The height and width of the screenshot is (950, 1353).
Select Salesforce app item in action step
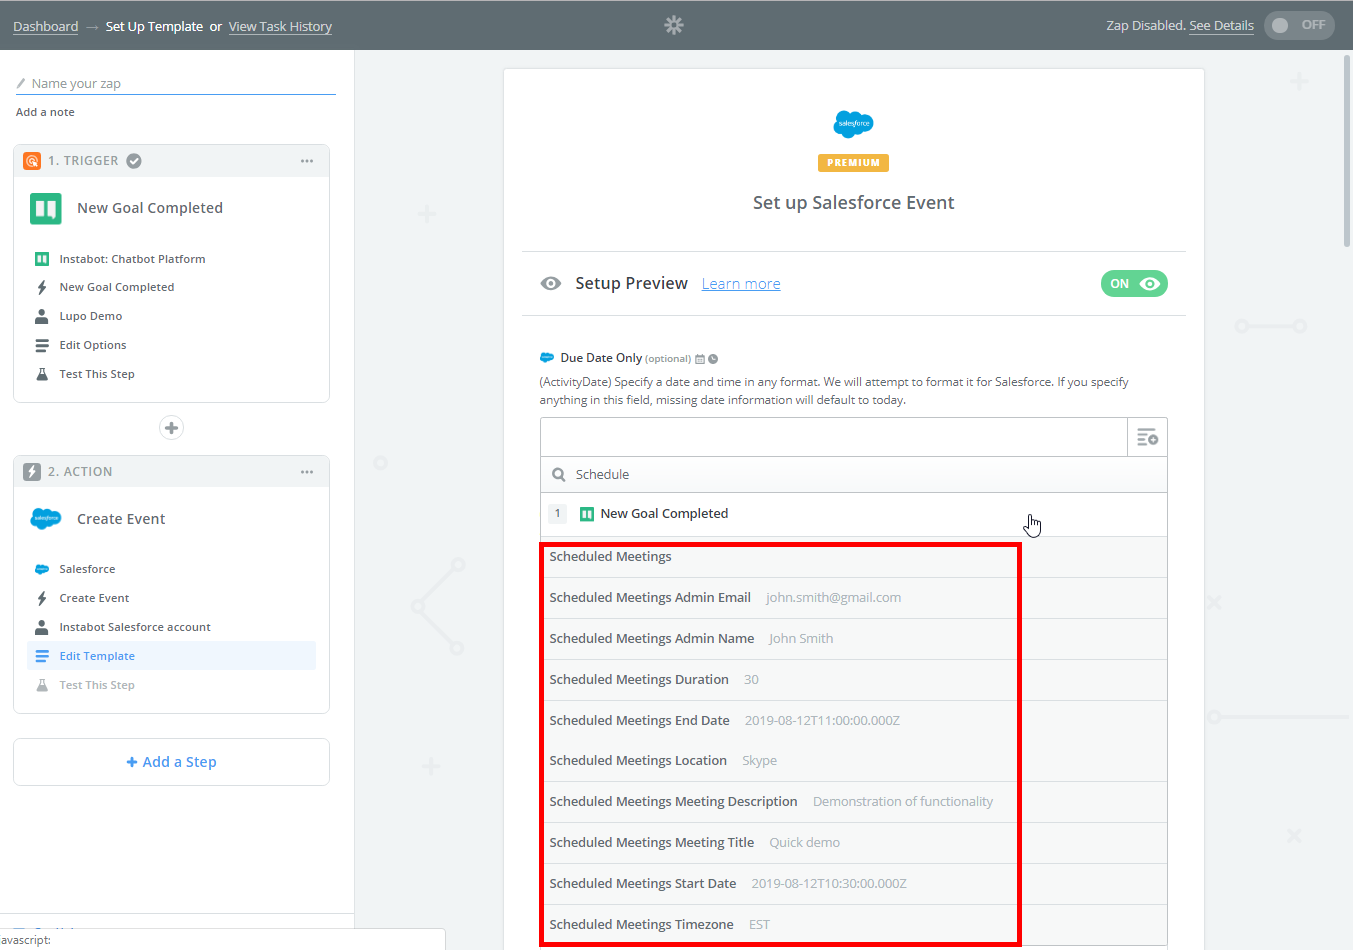point(87,569)
